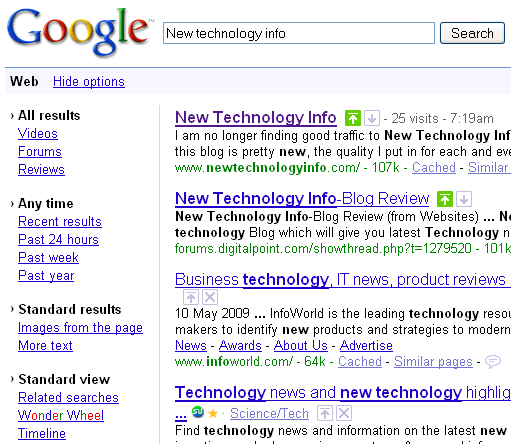Select Any time filter
The image size is (511, 444).
tap(46, 203)
